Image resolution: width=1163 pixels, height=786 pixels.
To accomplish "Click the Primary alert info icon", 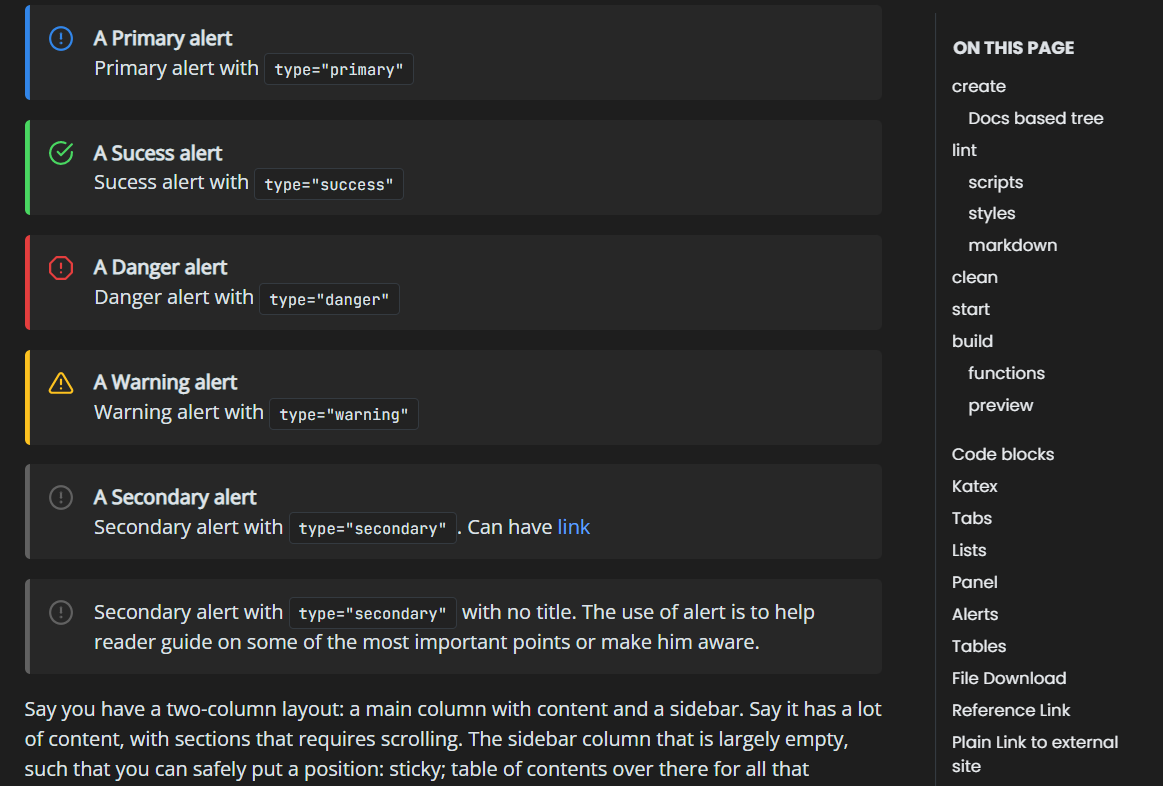I will click(x=61, y=38).
